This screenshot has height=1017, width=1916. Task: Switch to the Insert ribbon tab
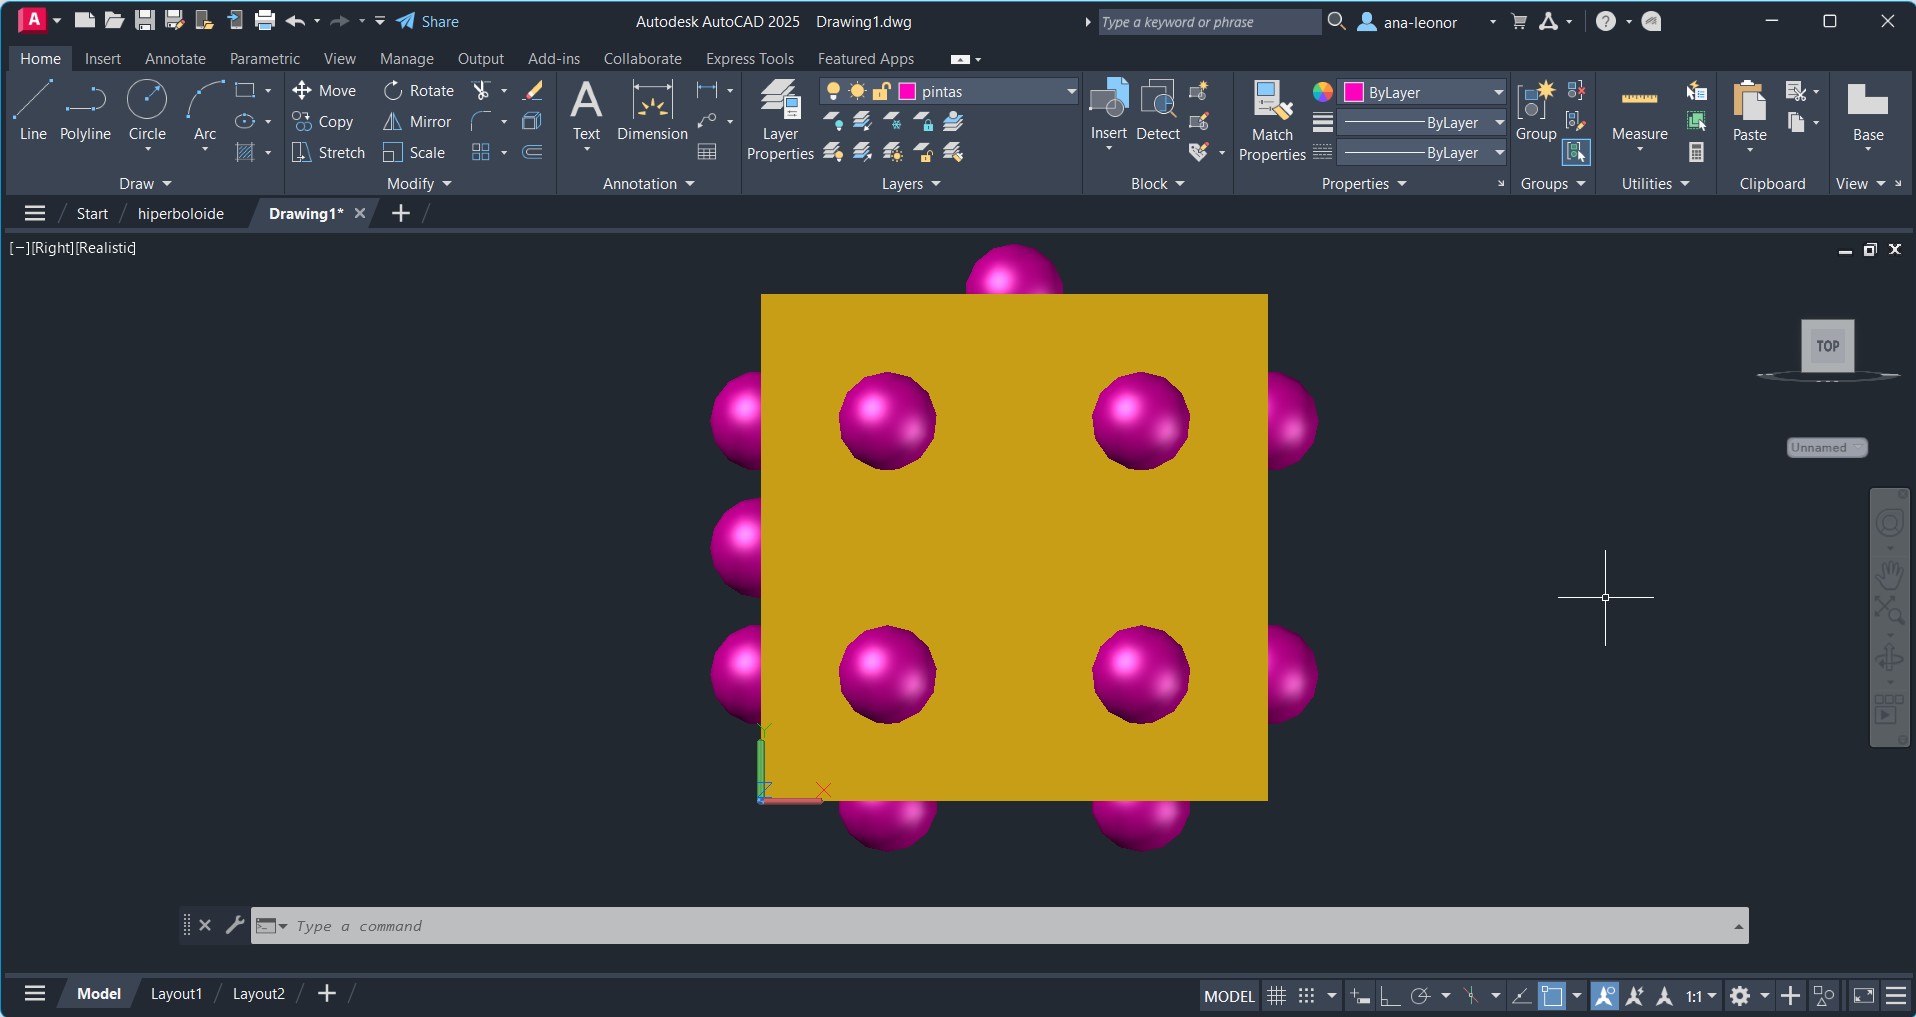(103, 59)
